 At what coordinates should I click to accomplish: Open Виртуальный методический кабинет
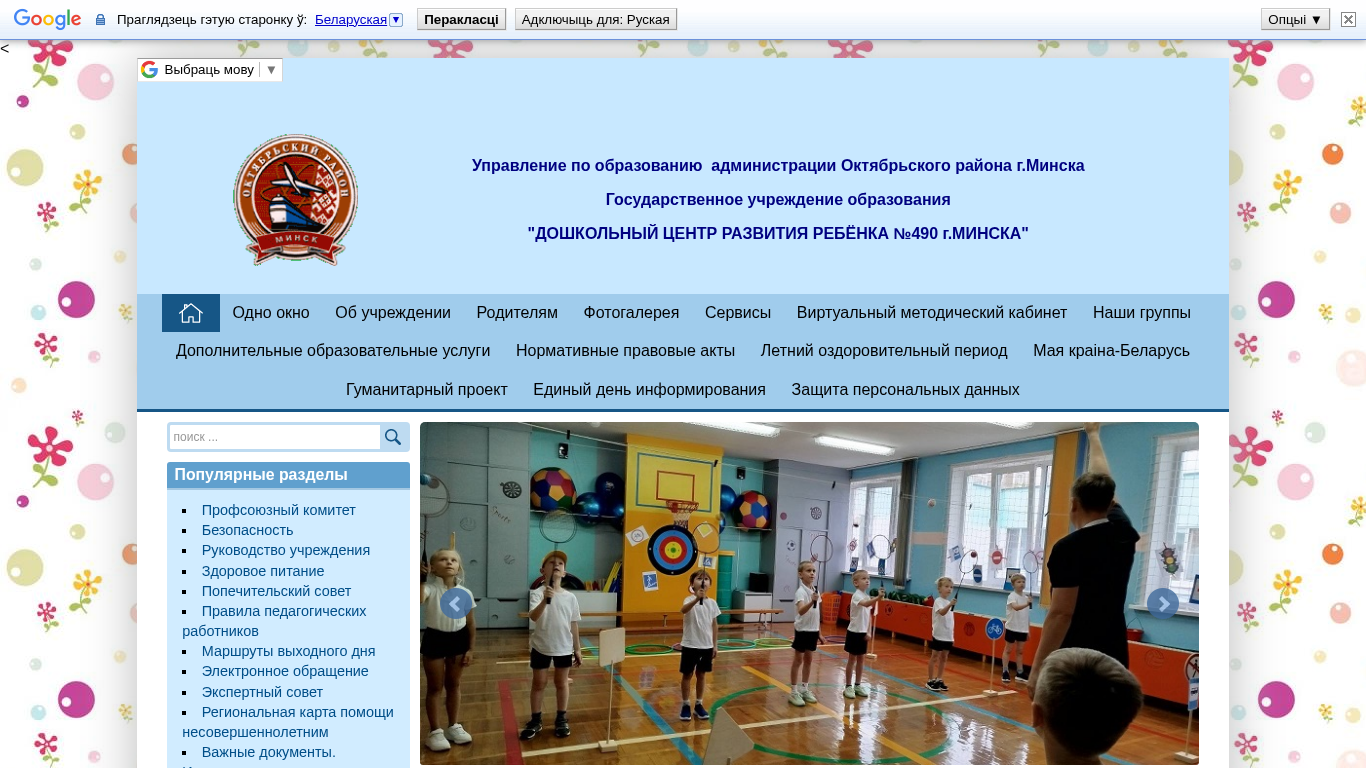[x=932, y=313]
